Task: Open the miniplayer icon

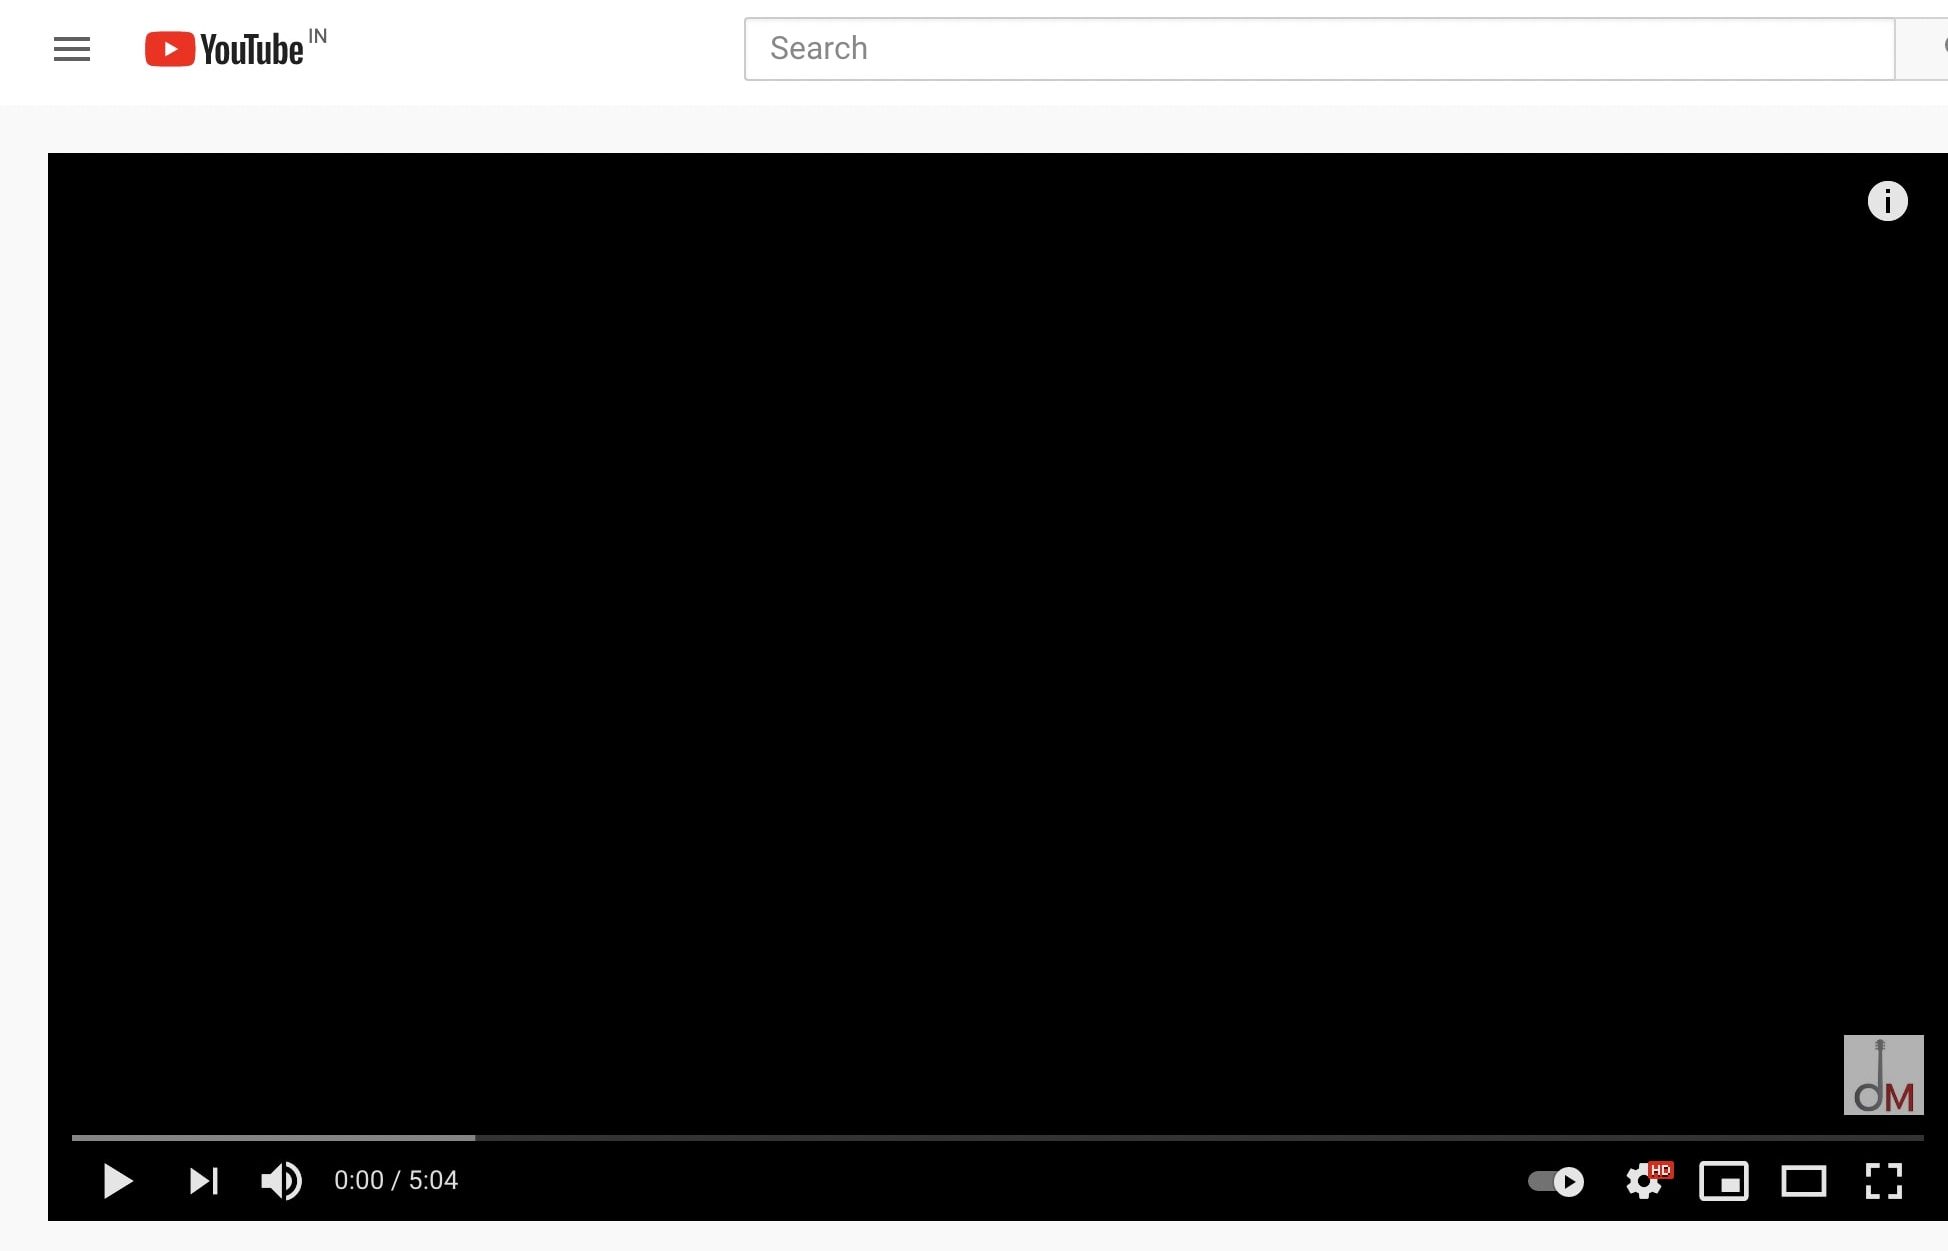Action: [1724, 1181]
